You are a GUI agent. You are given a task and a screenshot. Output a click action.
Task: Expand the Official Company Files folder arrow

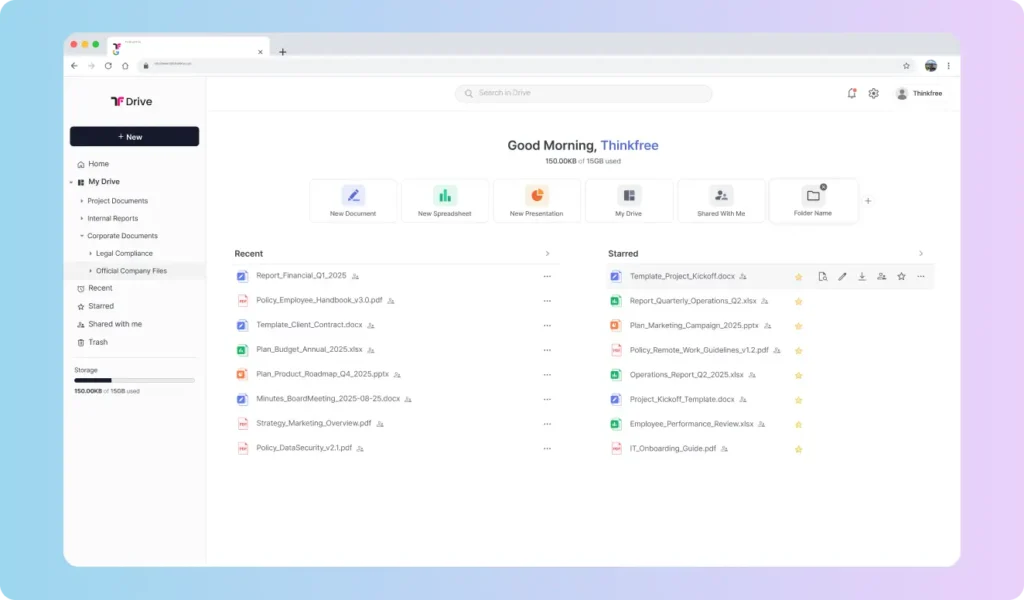[x=90, y=271]
